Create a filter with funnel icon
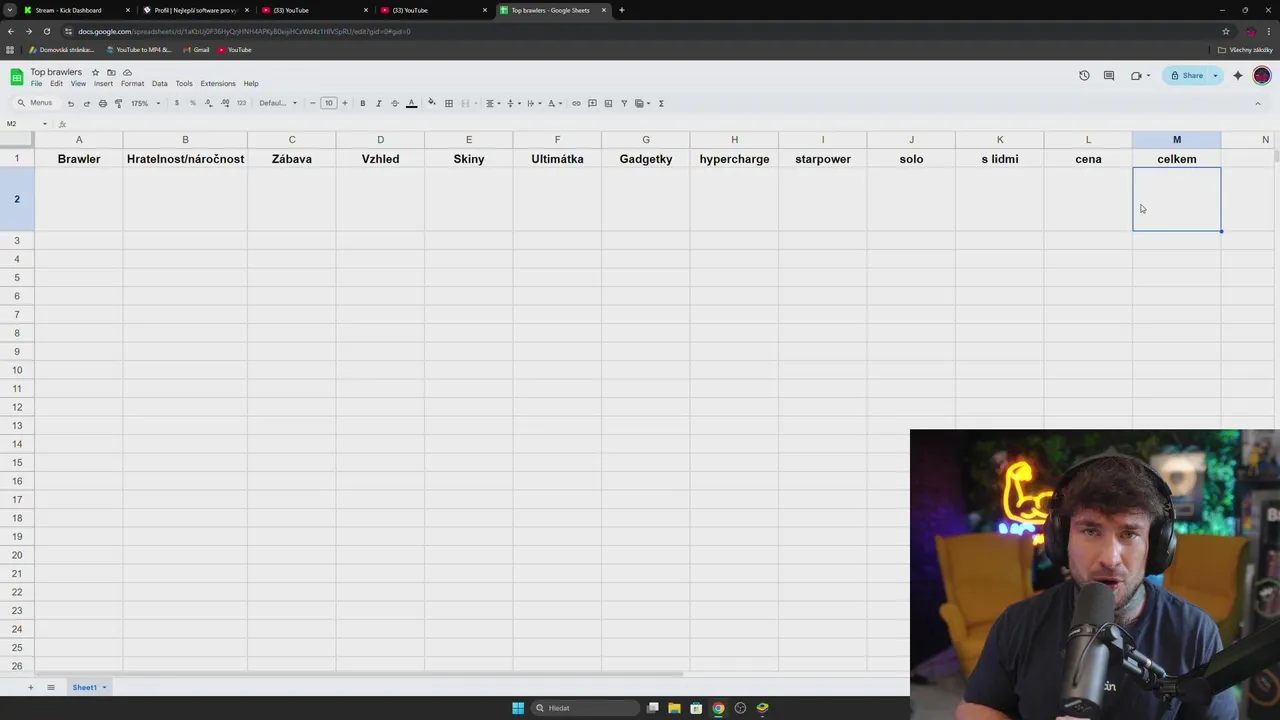1280x720 pixels. 624,103
